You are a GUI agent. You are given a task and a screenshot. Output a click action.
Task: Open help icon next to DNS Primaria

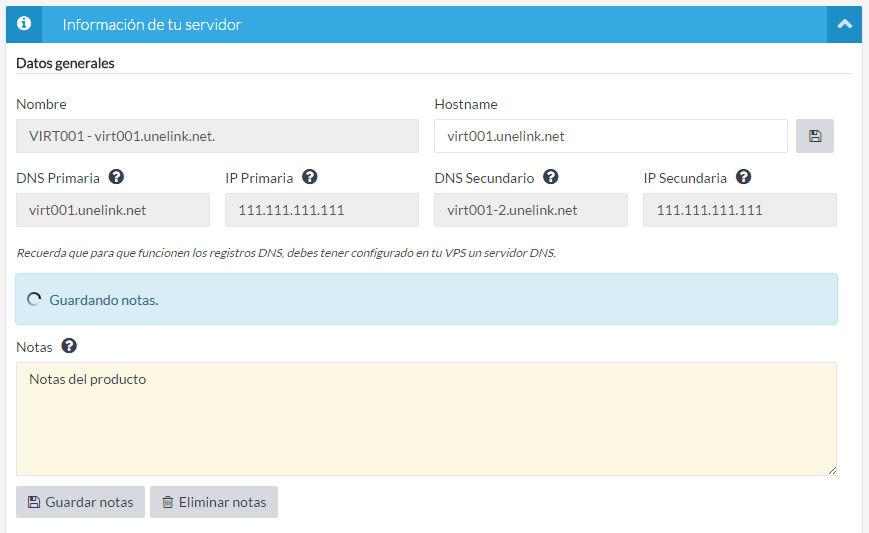(116, 177)
